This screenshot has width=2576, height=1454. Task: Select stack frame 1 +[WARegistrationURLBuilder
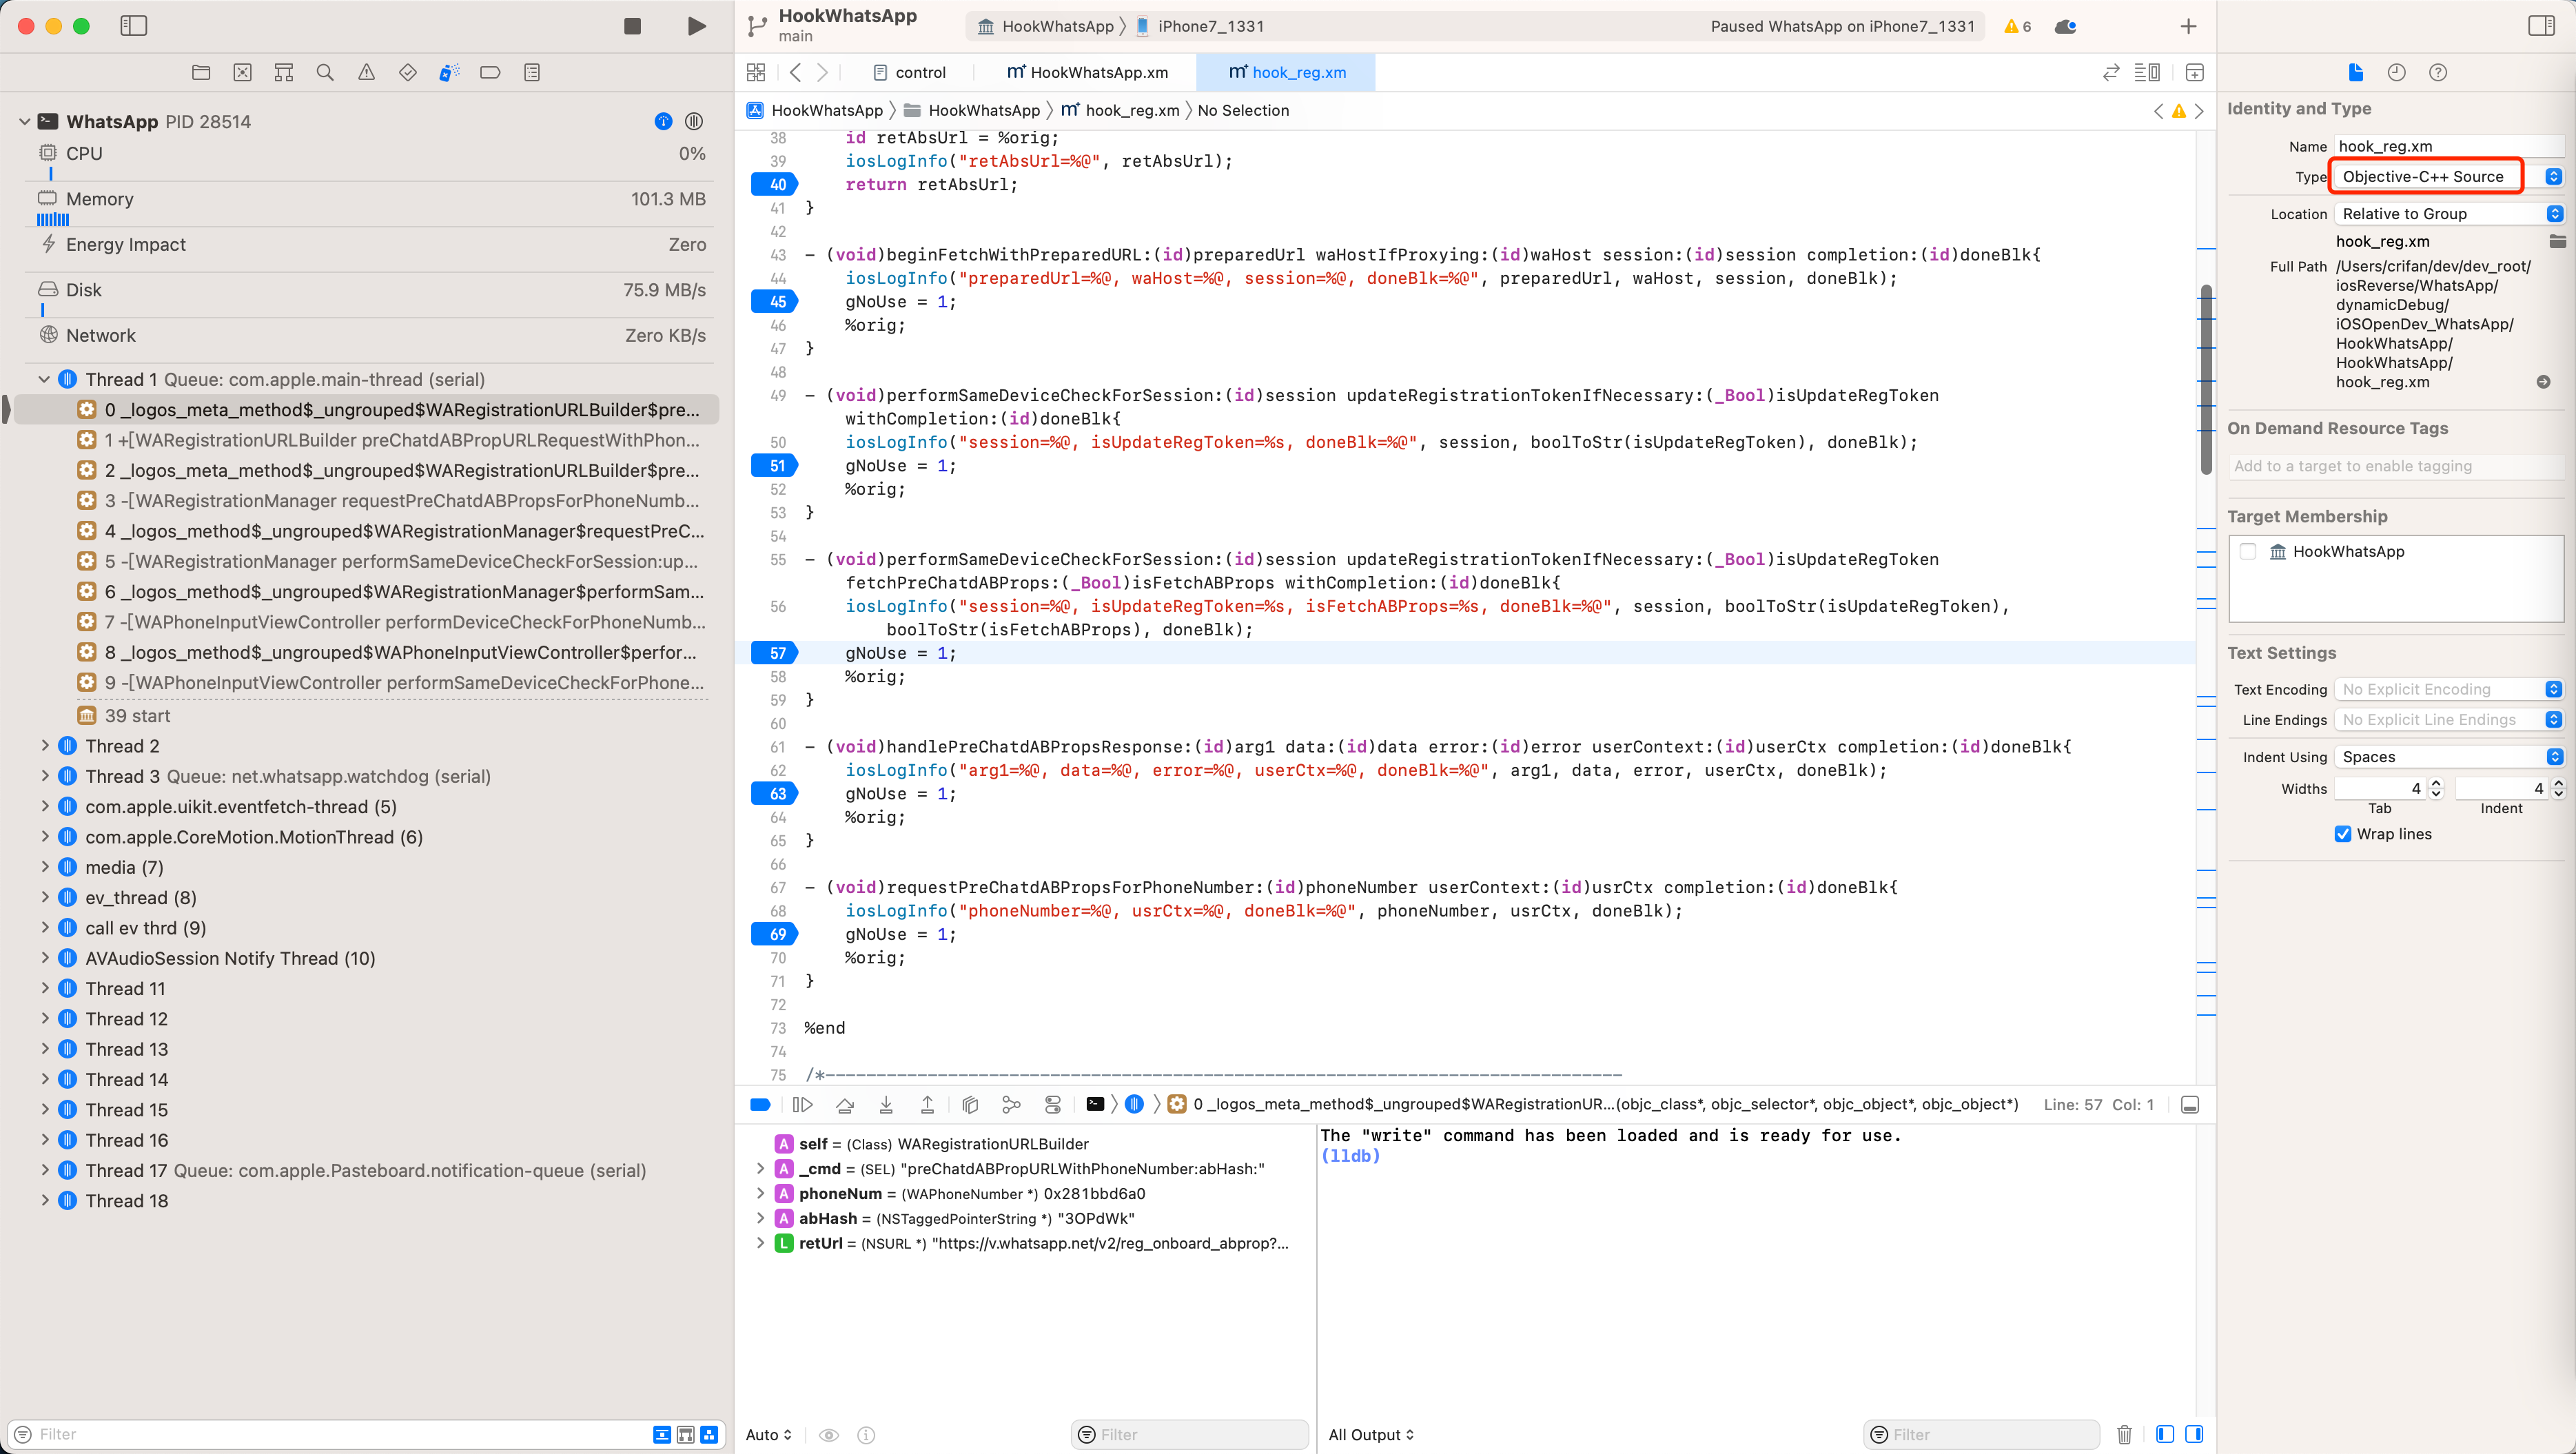pos(391,440)
